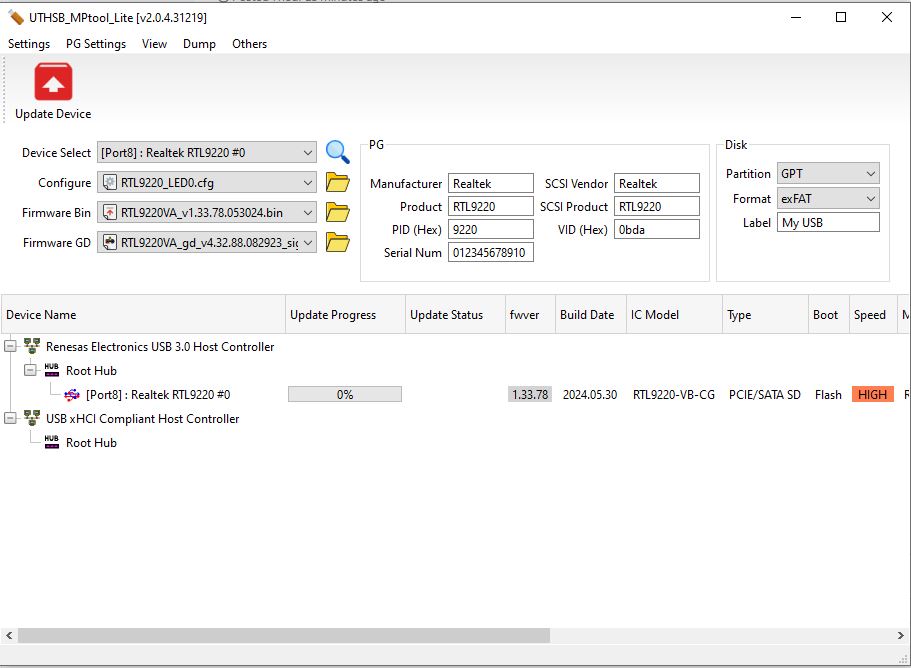Select Root Hub under Renesas controller
The image size is (911, 668).
(91, 371)
